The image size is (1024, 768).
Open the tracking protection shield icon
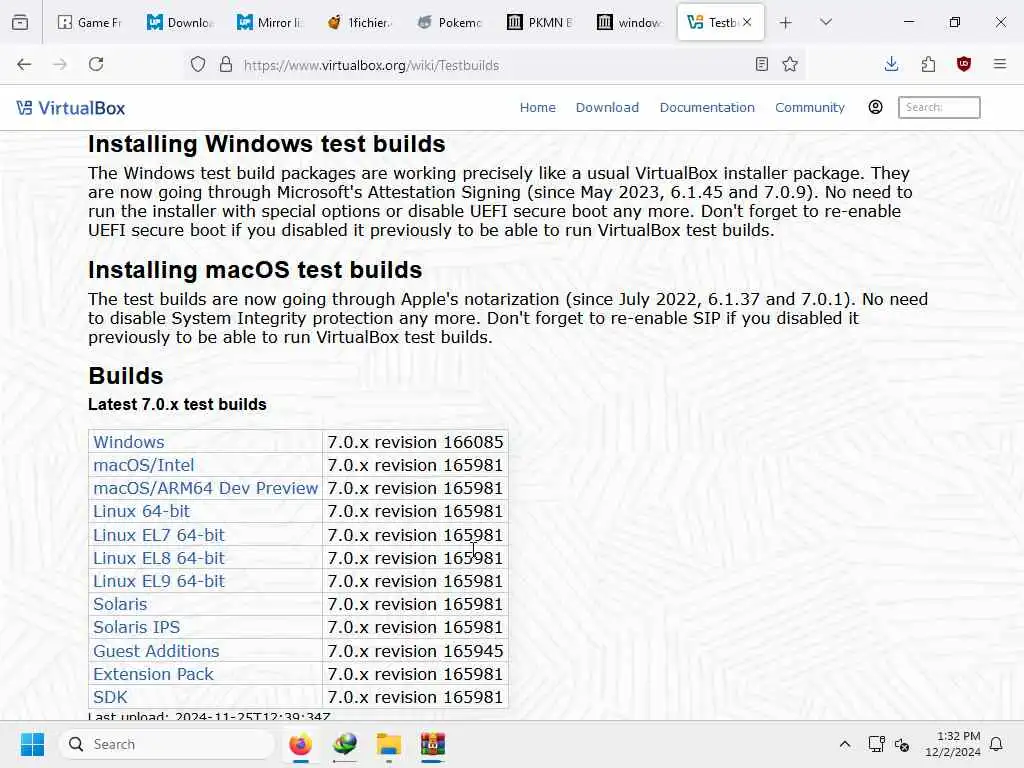[x=198, y=65]
